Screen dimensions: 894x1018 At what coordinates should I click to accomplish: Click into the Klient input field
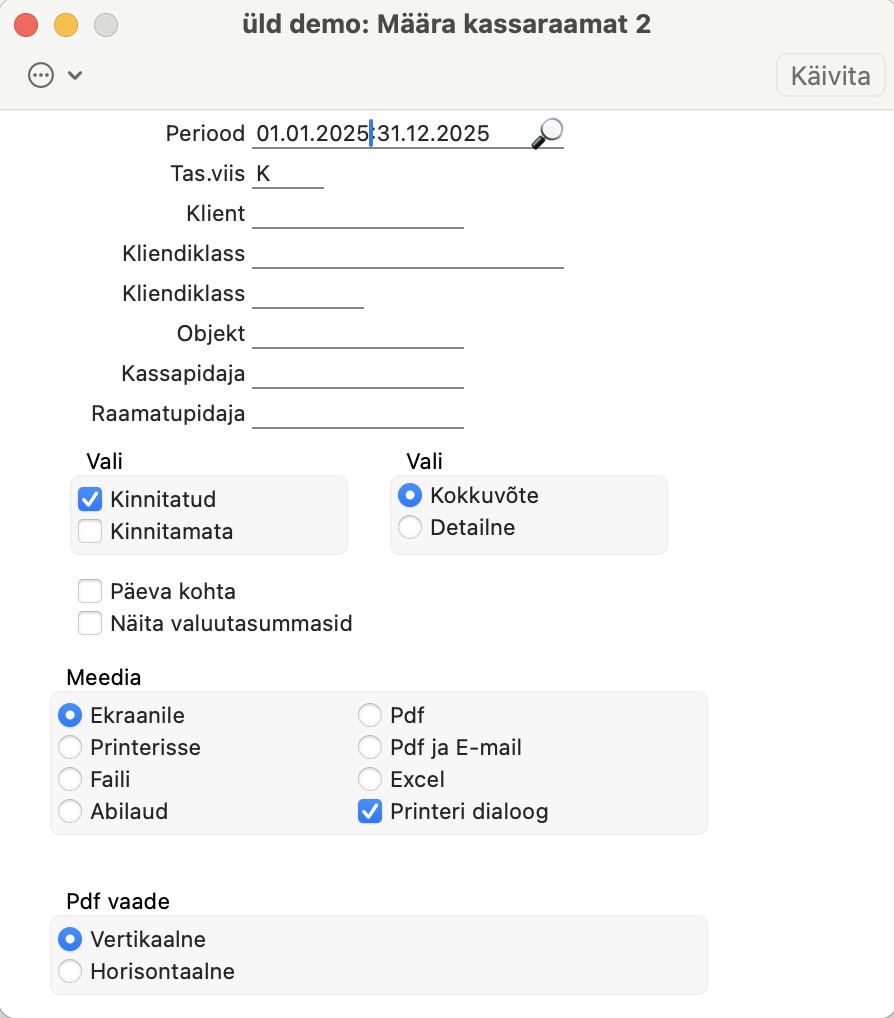tap(358, 214)
